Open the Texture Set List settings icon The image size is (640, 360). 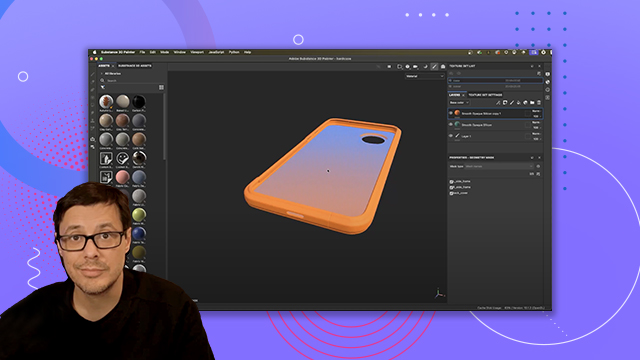(x=539, y=73)
